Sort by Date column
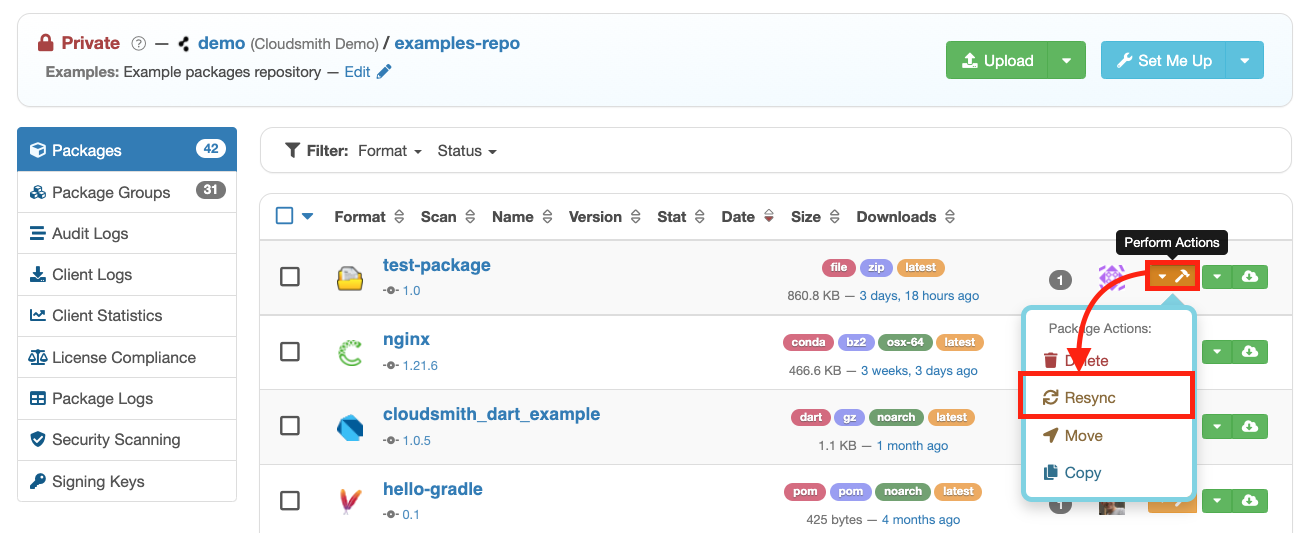Viewport: 1309px width, 533px height. pyautogui.click(x=748, y=217)
